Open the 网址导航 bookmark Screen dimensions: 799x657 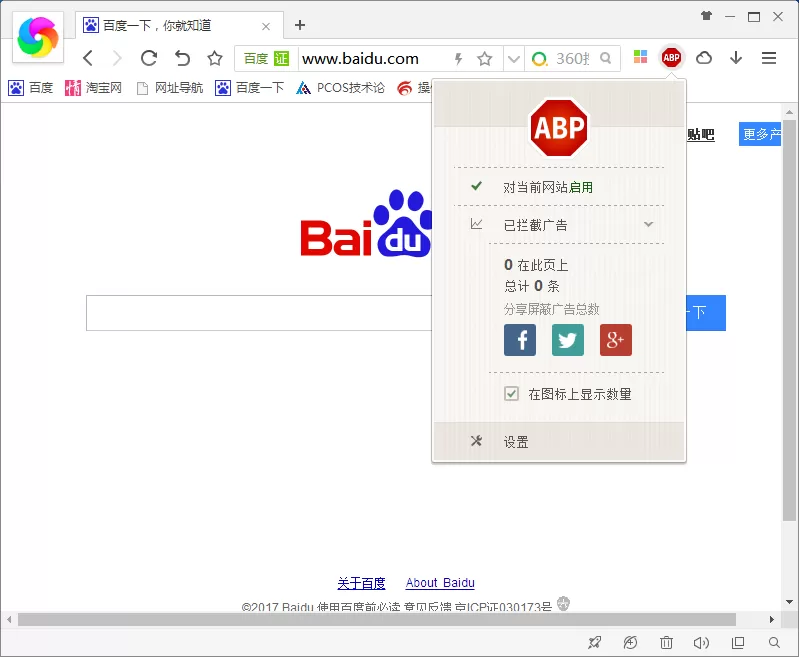[x=170, y=88]
